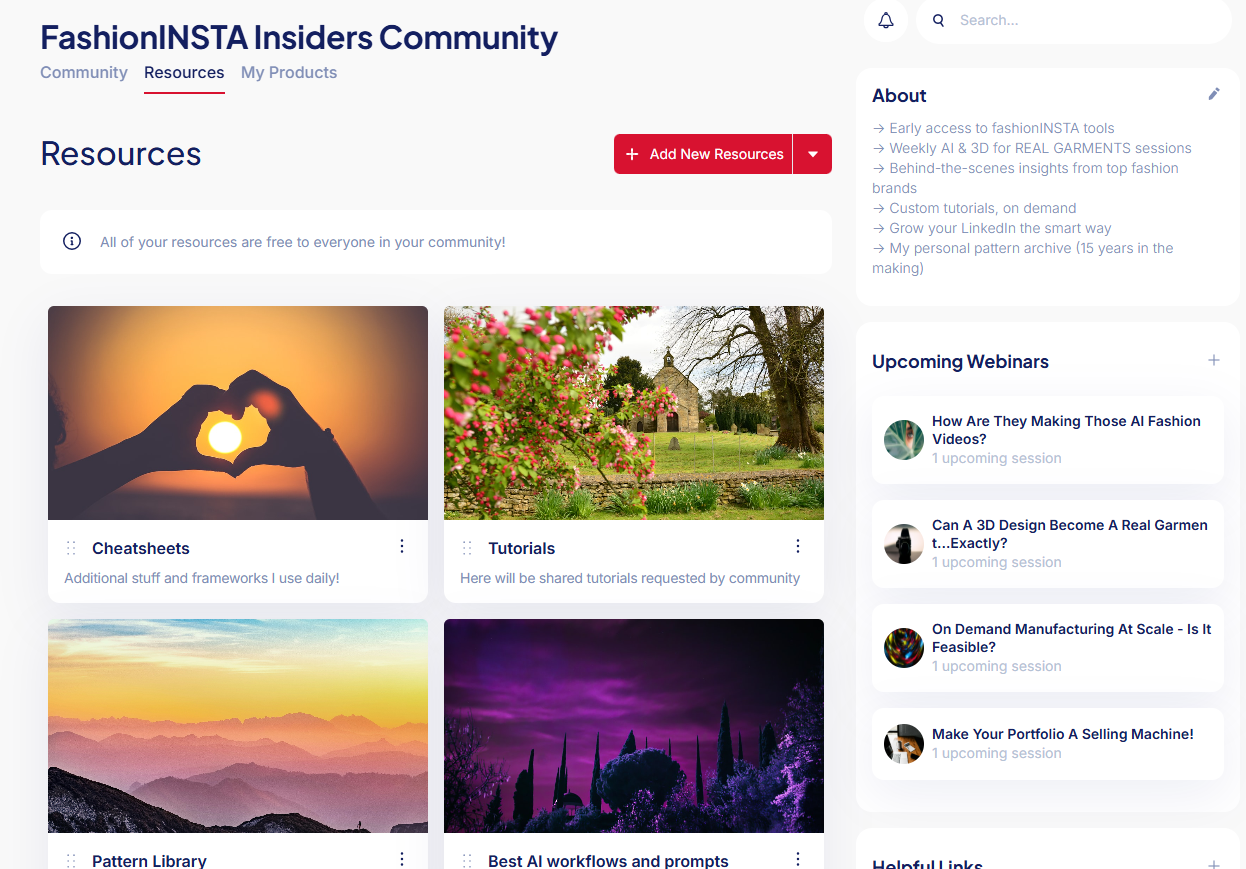Screen dimensions: 1246x869
Task: Open Tutorials three-dot options menu
Action: click(x=798, y=546)
